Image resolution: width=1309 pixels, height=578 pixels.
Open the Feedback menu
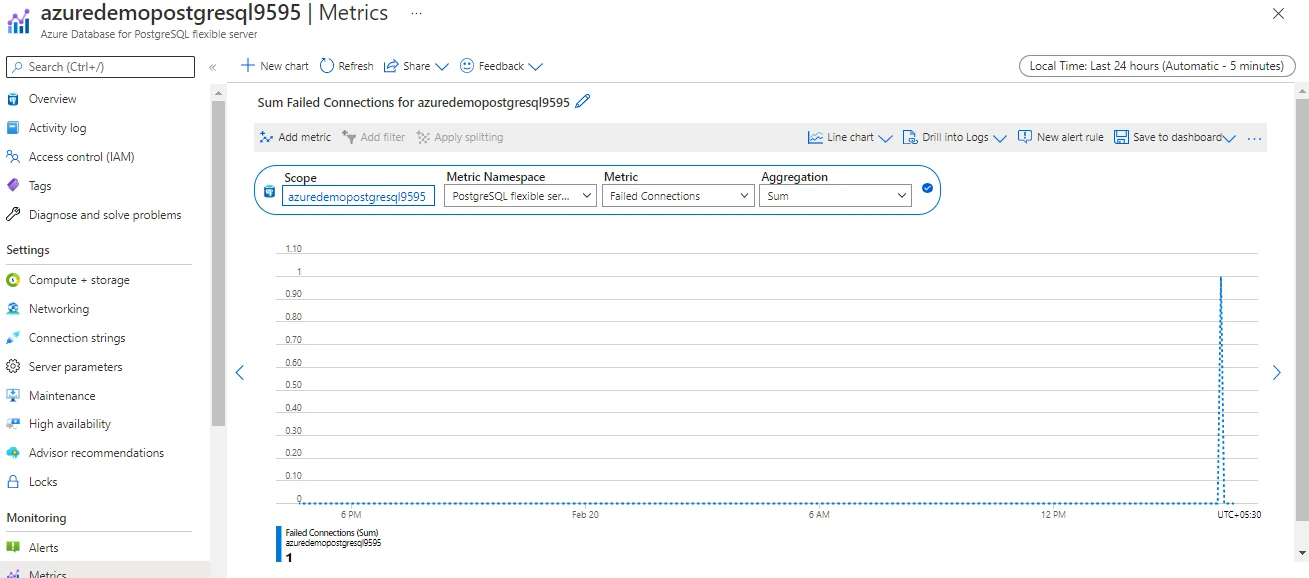point(500,66)
